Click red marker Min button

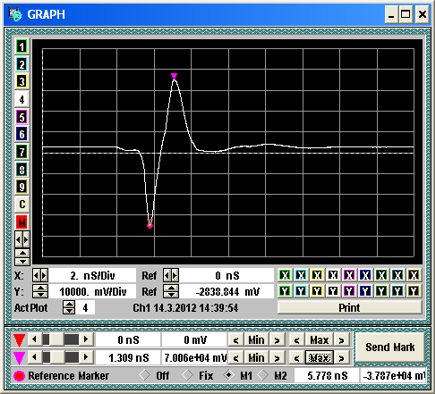[256, 340]
